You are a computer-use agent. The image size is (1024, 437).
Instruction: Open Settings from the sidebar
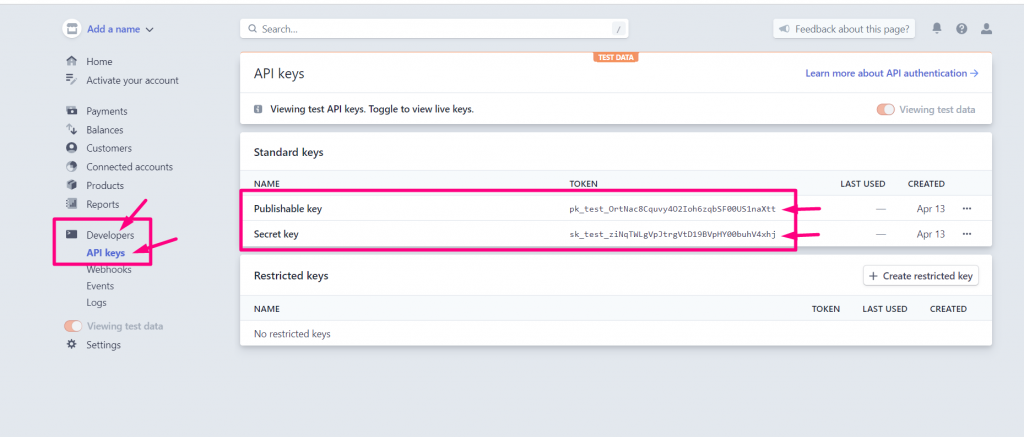(103, 344)
